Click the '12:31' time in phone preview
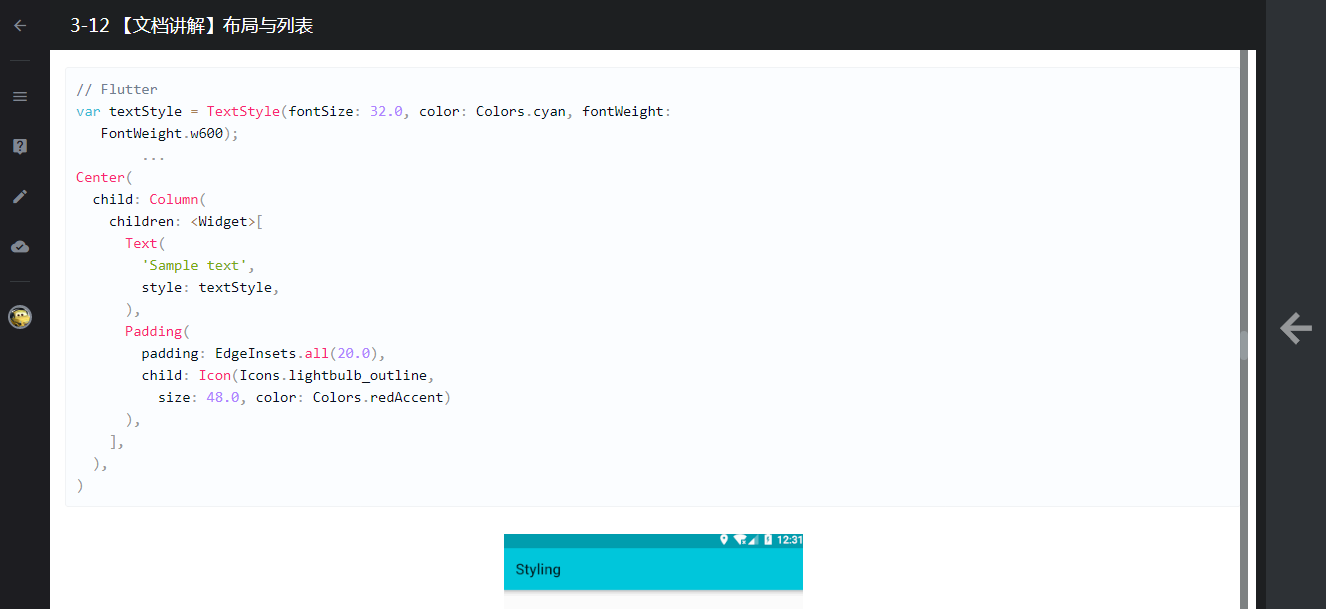Screen dimensions: 1326x609 pyautogui.click(x=789, y=540)
